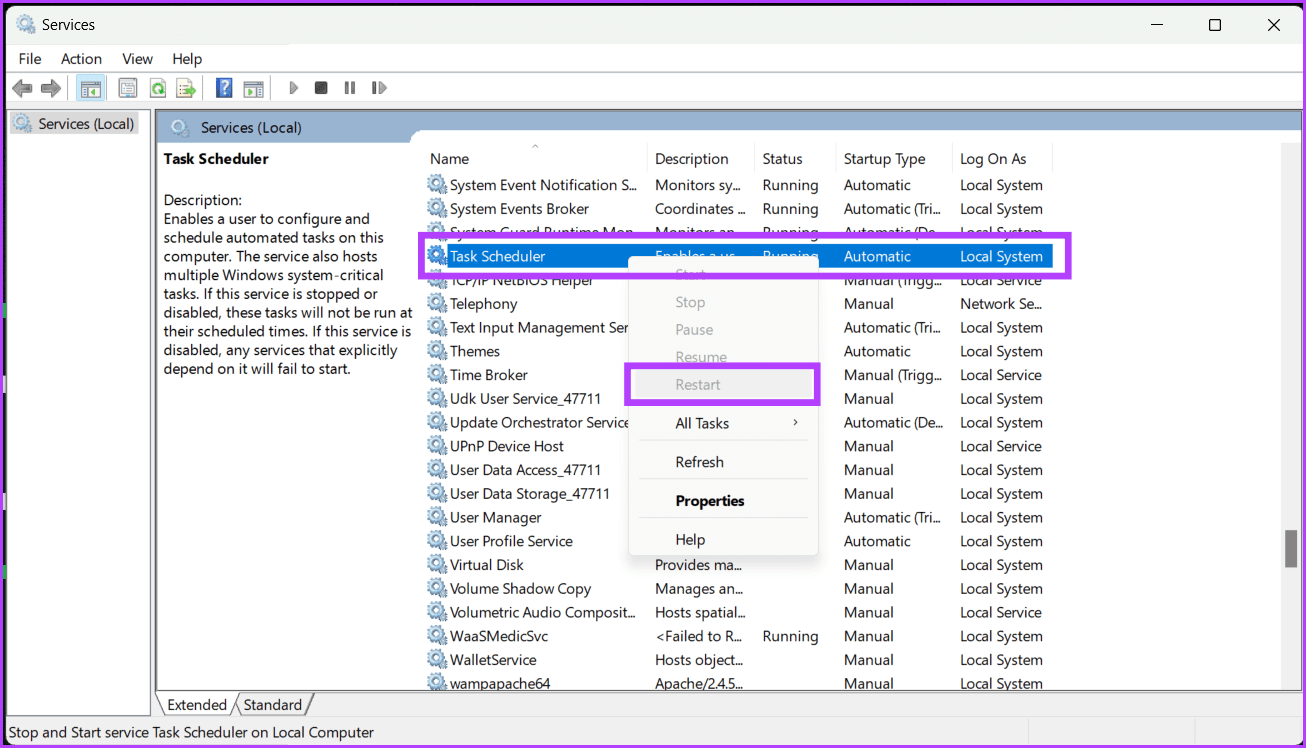Click the Restart Service toolbar icon
1306x748 pixels.
click(379, 87)
